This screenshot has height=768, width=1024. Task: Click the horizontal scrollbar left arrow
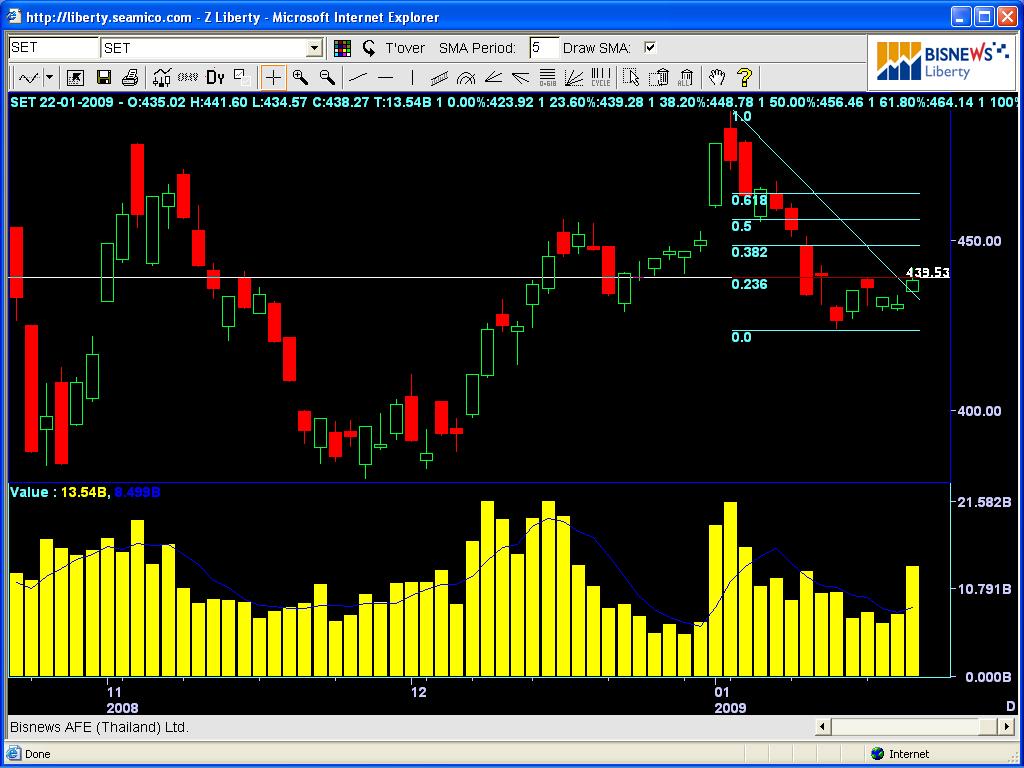823,726
